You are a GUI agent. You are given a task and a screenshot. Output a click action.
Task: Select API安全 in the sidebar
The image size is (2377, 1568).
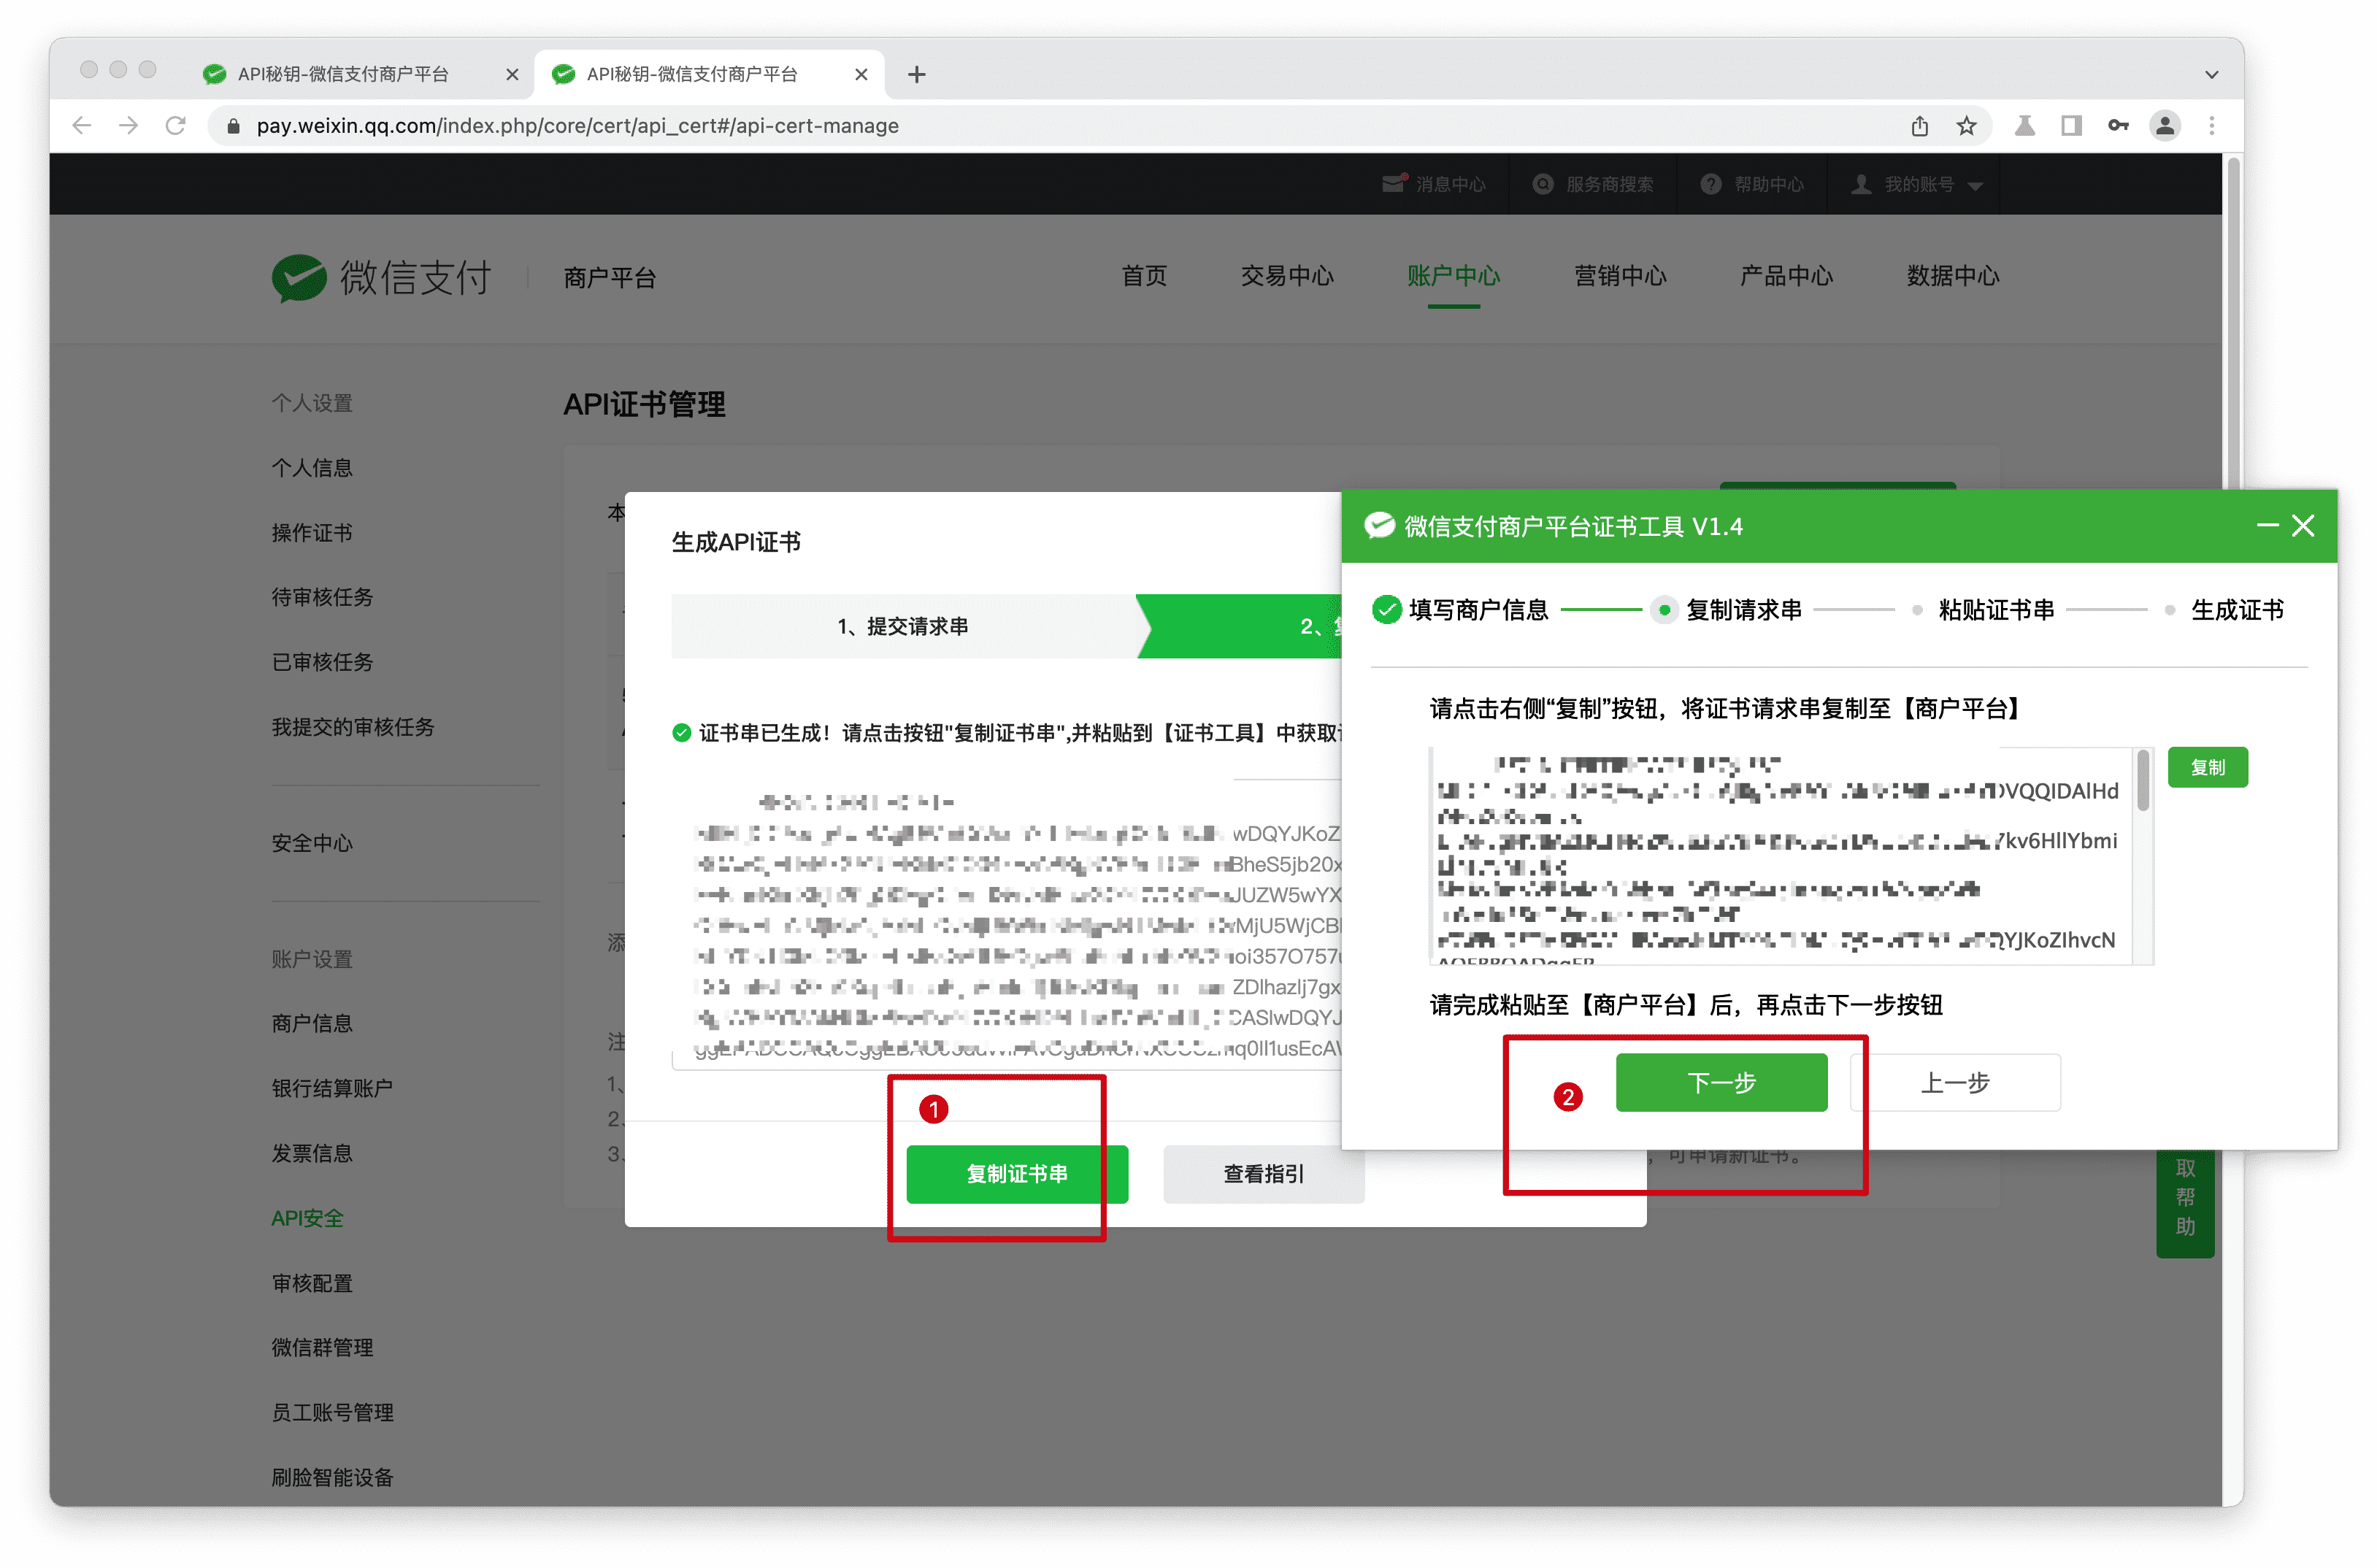[x=308, y=1218]
